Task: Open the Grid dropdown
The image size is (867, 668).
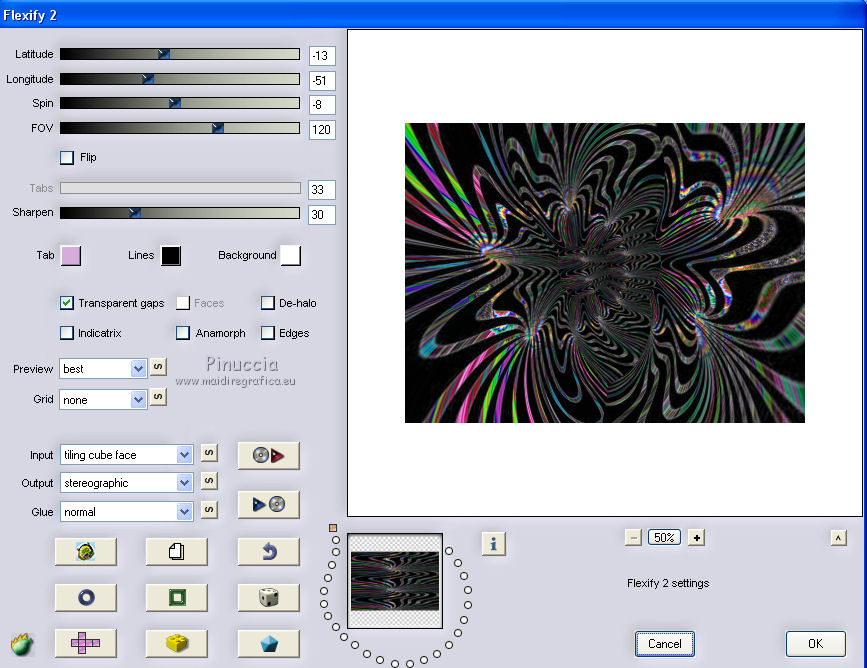Action: pos(103,399)
